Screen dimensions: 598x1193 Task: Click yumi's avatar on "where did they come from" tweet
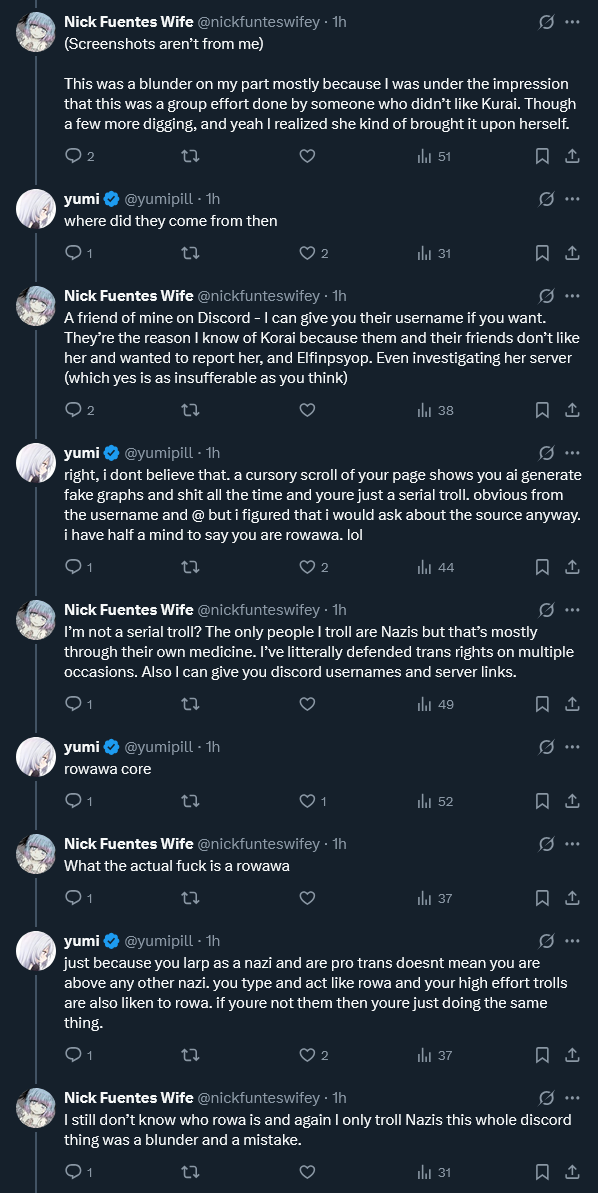pyautogui.click(x=36, y=209)
